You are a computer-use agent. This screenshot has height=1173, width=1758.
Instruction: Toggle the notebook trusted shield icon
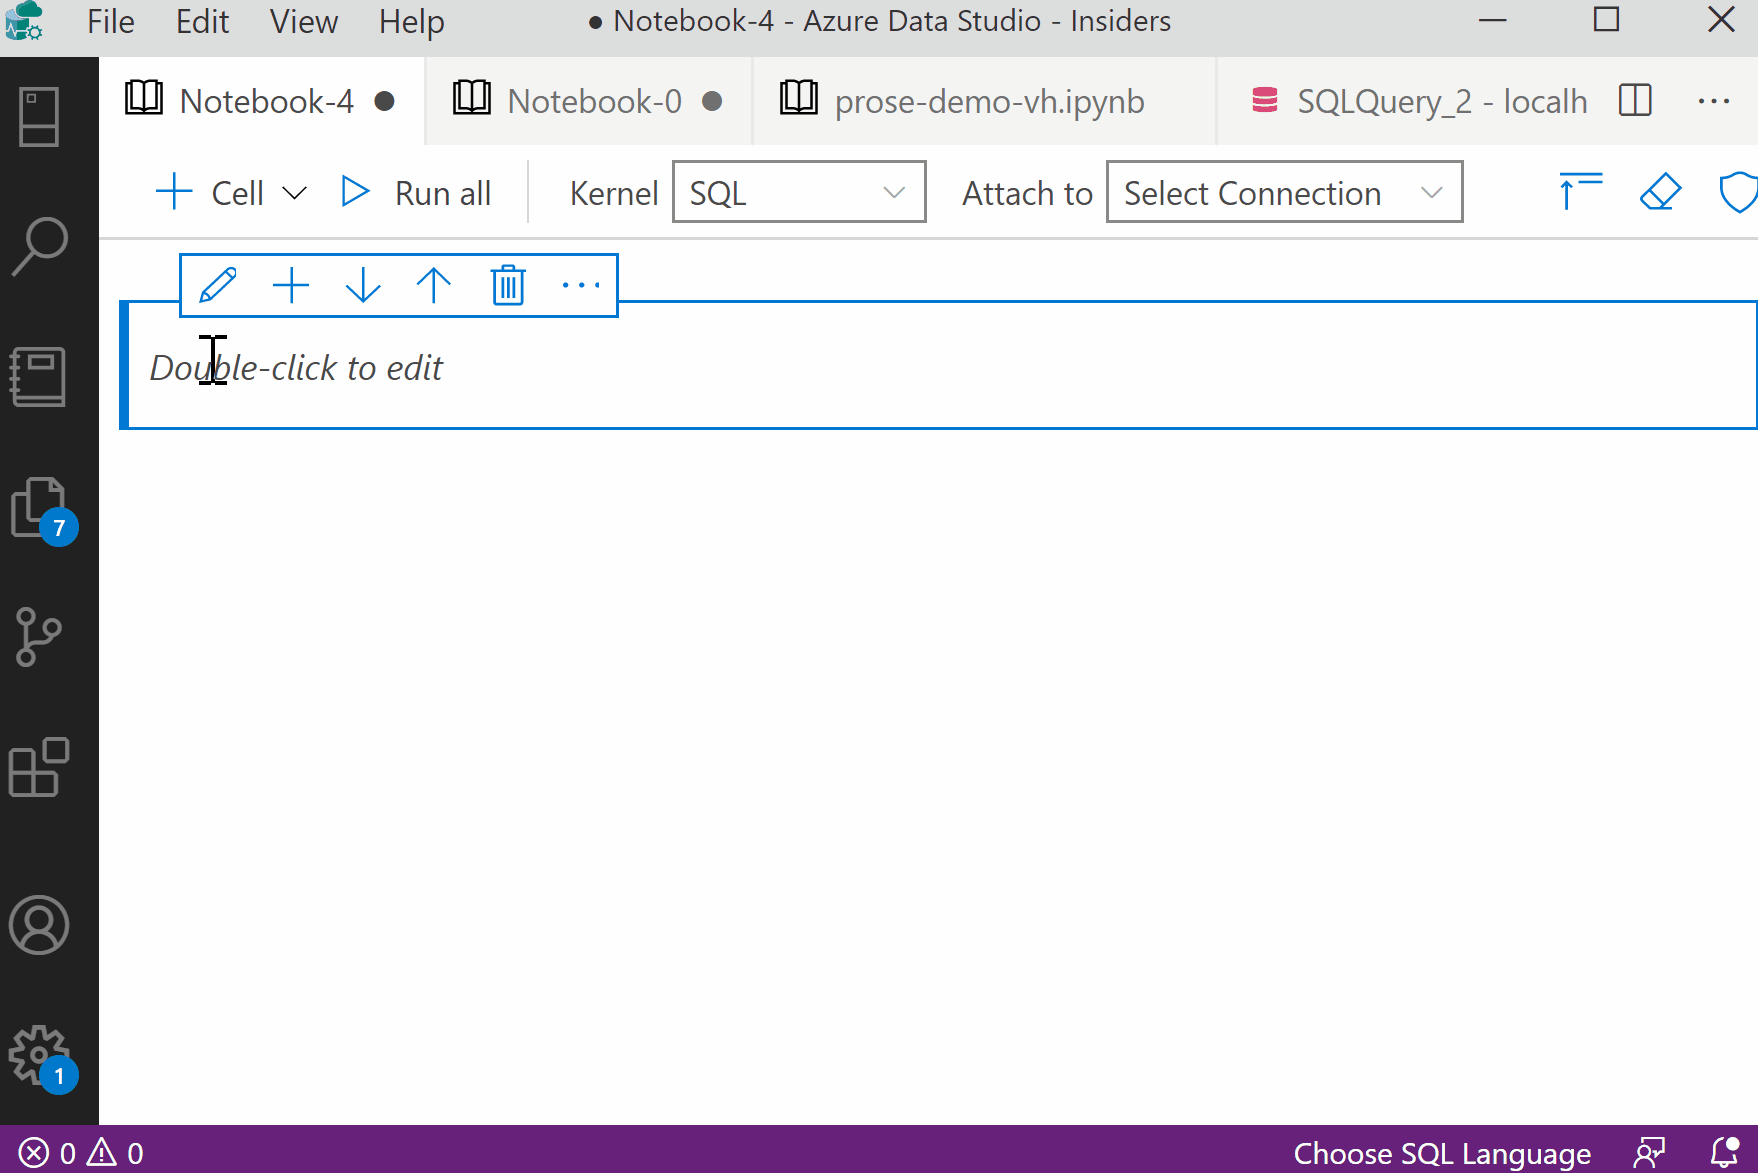coord(1740,192)
